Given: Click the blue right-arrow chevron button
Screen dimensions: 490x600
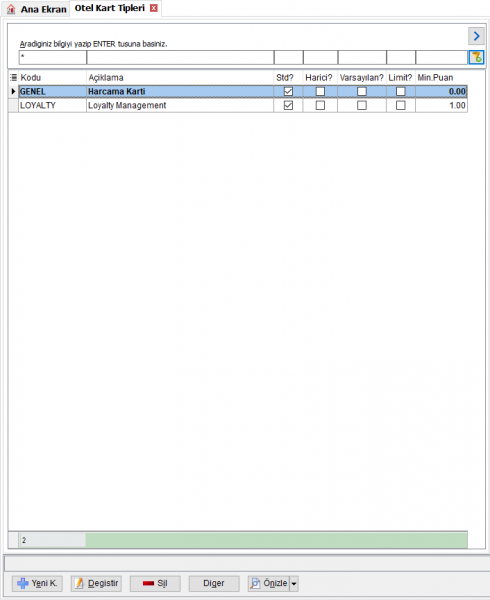Looking at the screenshot, I should click(x=476, y=36).
